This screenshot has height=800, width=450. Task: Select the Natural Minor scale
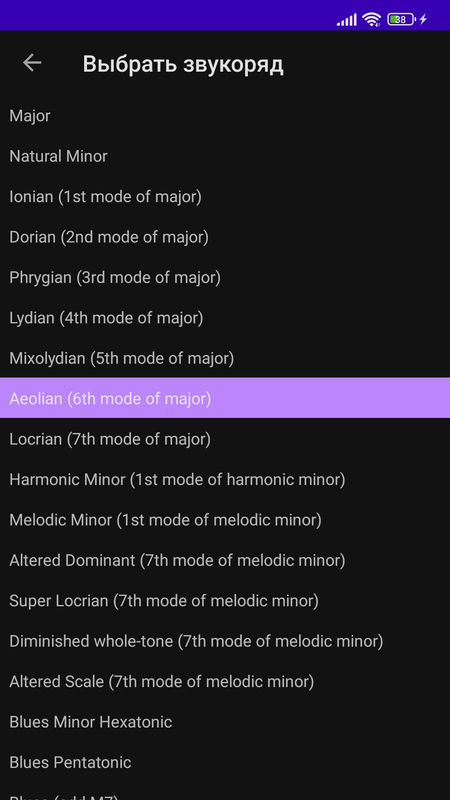coord(225,156)
